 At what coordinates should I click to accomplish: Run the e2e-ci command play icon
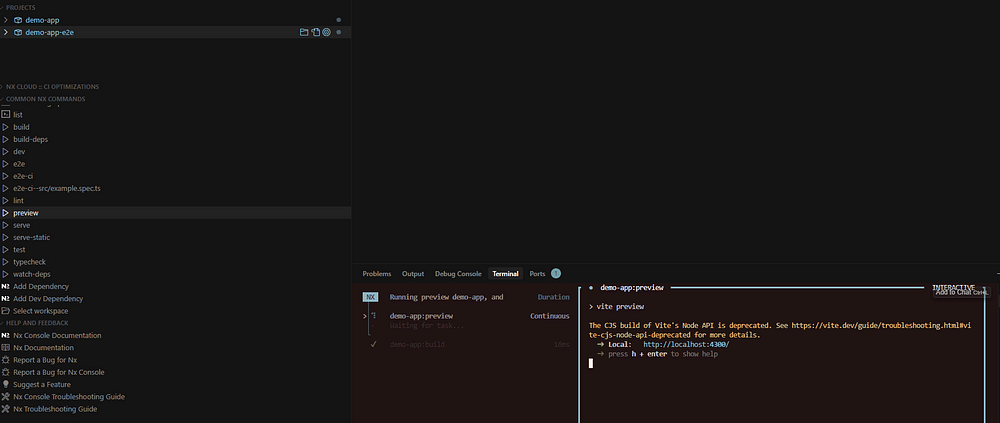[x=6, y=176]
